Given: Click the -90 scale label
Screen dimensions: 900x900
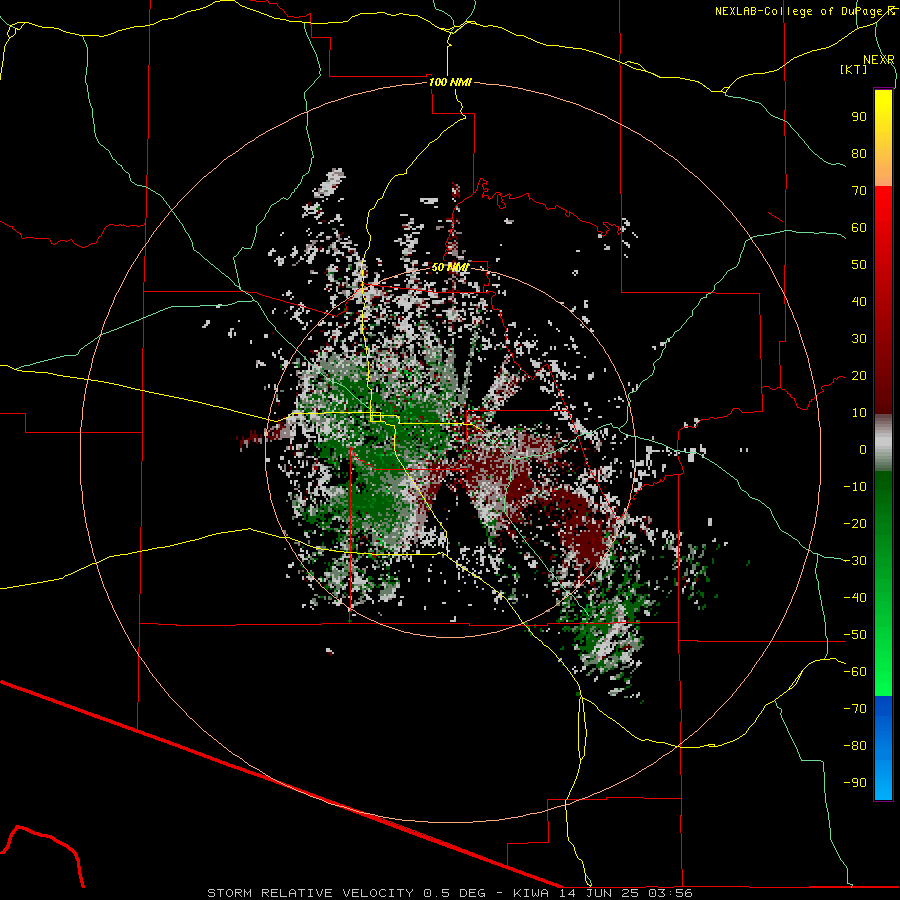Looking at the screenshot, I should point(855,783).
